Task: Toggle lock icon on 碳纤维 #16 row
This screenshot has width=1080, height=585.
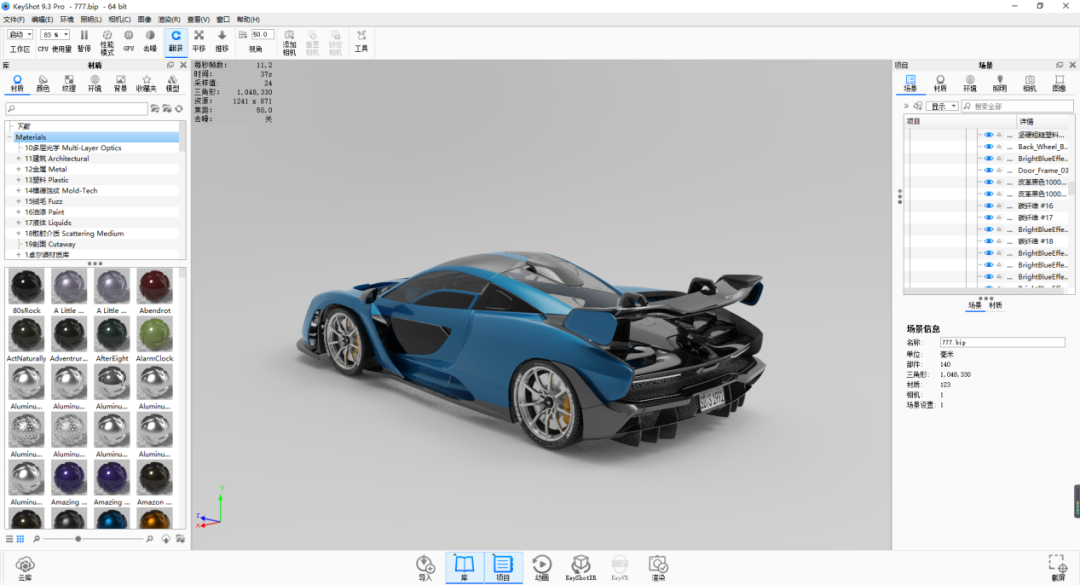Action: coord(999,206)
